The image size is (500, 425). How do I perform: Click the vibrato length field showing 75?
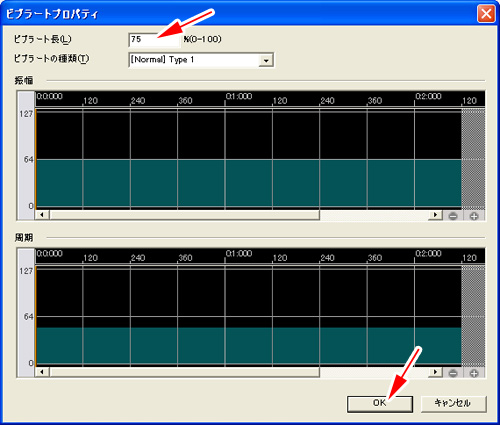[154, 39]
